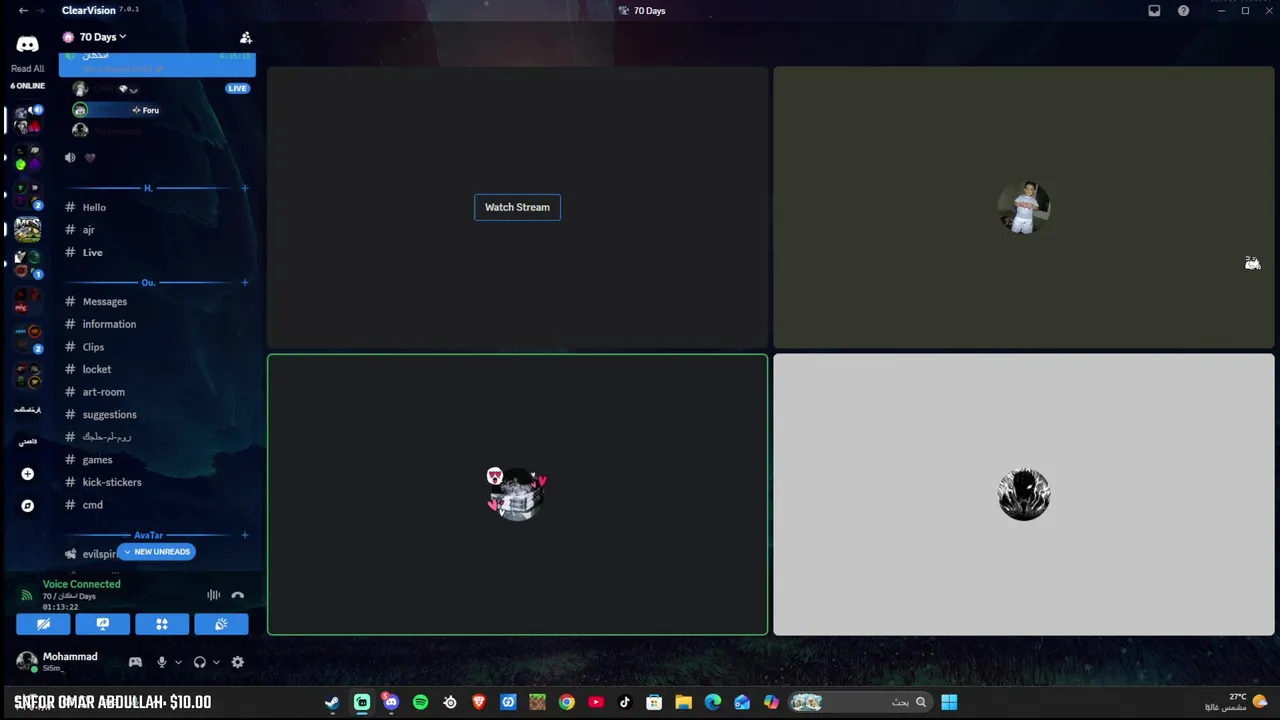Image resolution: width=1280 pixels, height=720 pixels.
Task: Open the inbox icon in title bar
Action: click(1154, 10)
